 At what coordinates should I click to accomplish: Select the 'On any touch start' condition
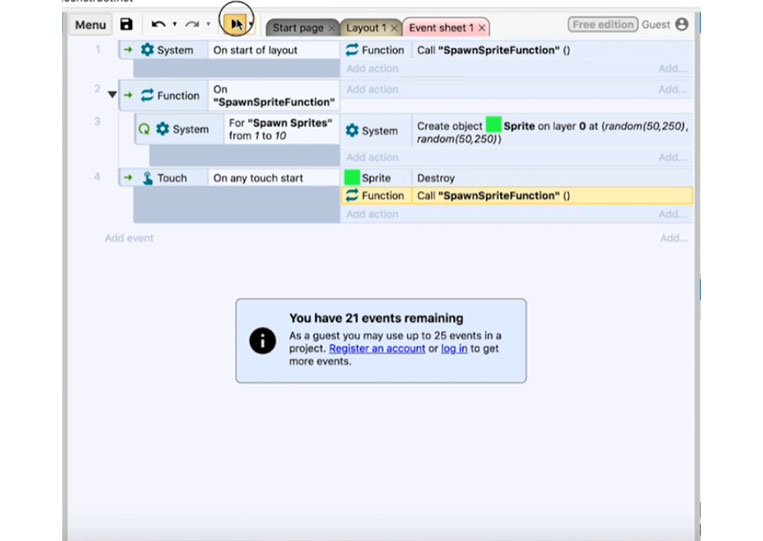coord(274,178)
